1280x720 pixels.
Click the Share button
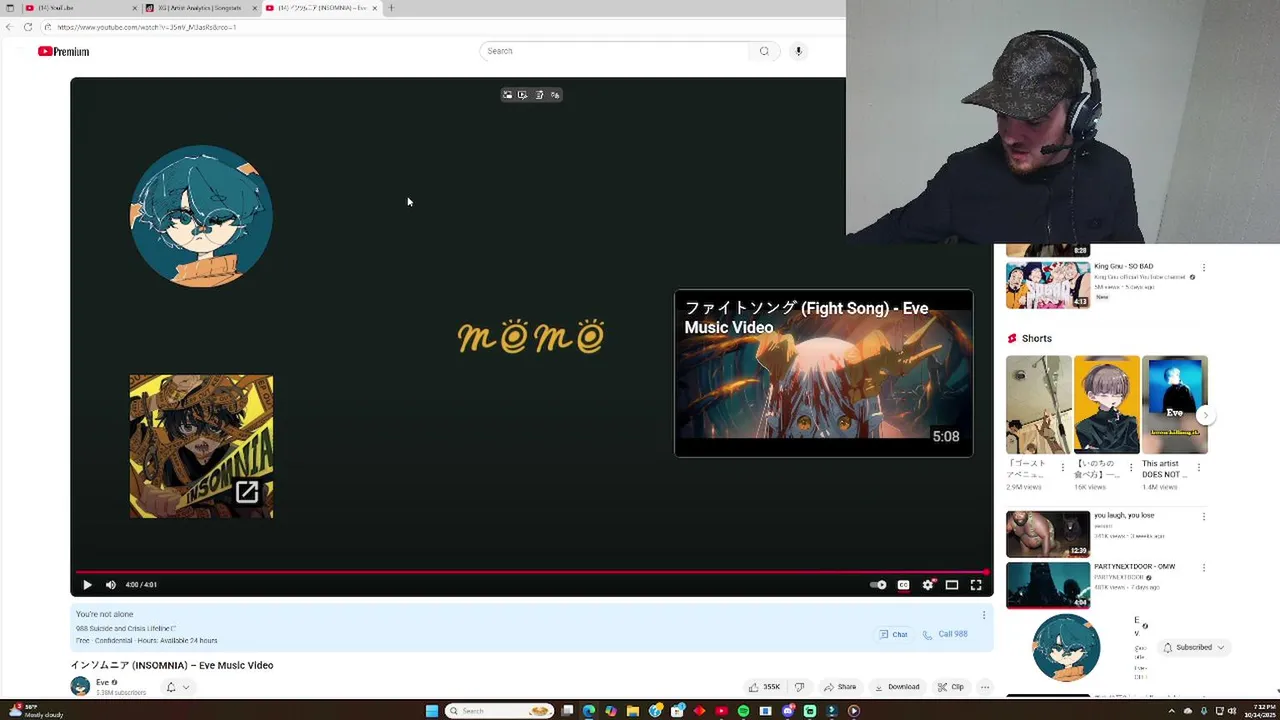[x=840, y=687]
